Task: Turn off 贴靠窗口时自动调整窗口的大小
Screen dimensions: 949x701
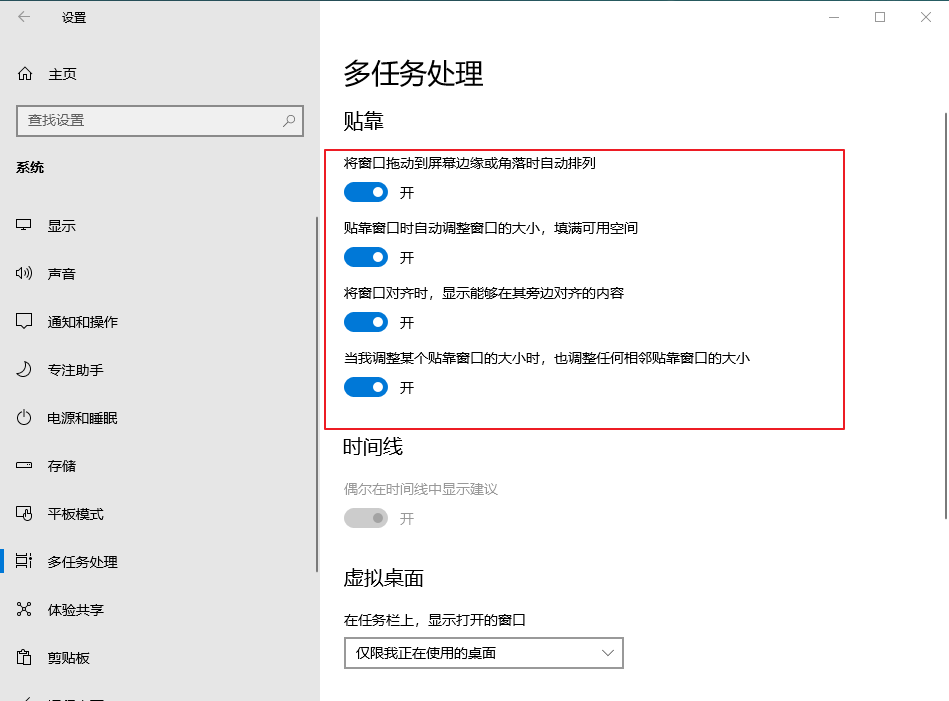Action: pyautogui.click(x=365, y=257)
